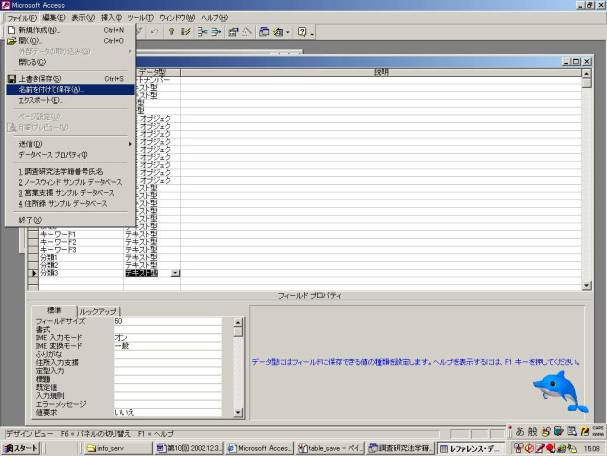Image resolution: width=607 pixels, height=456 pixels.
Task: Switch to 第10回 2002.12.3 taskbar button
Action: [x=189, y=448]
